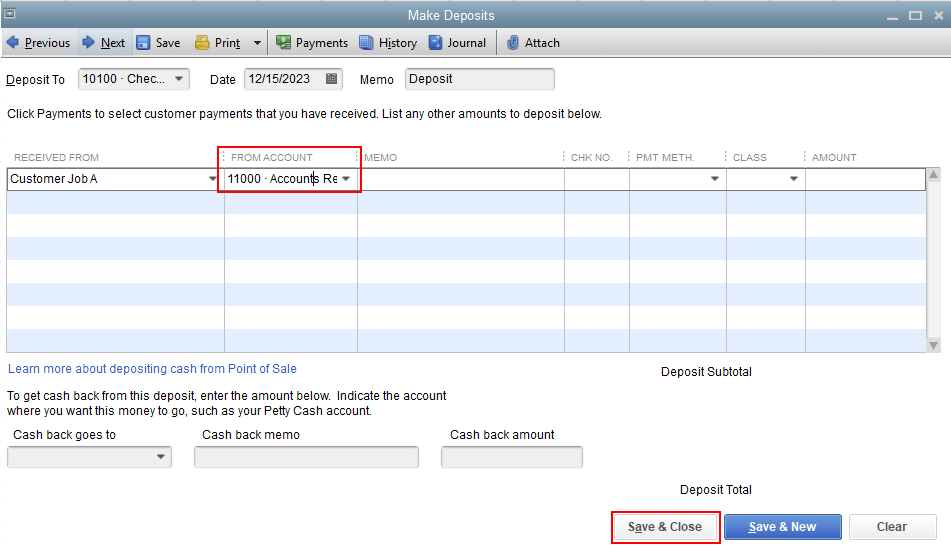Click the scroll up arrow of deposit table
The image size is (951, 555).
tap(934, 175)
